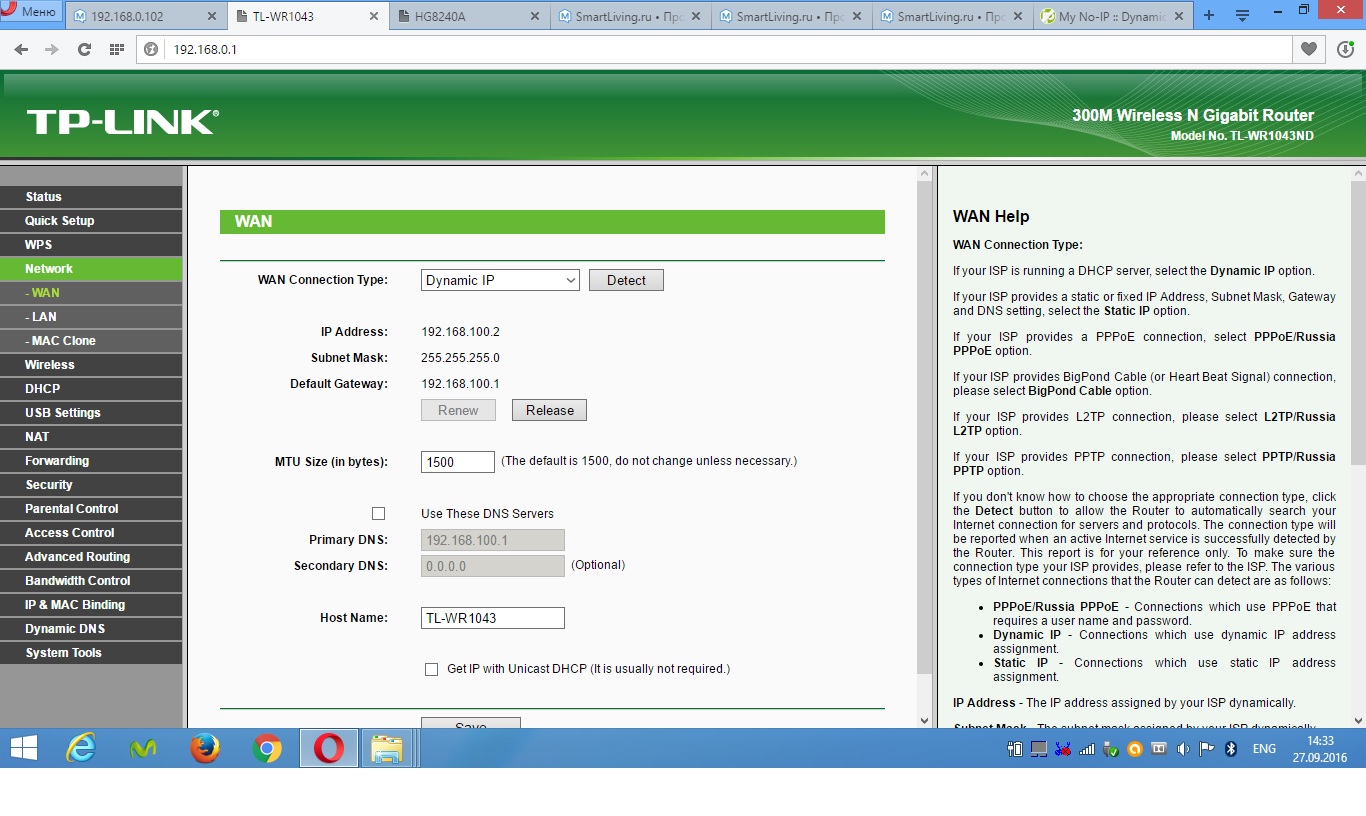Open the Speed Dial grid icon

pyautogui.click(x=117, y=49)
